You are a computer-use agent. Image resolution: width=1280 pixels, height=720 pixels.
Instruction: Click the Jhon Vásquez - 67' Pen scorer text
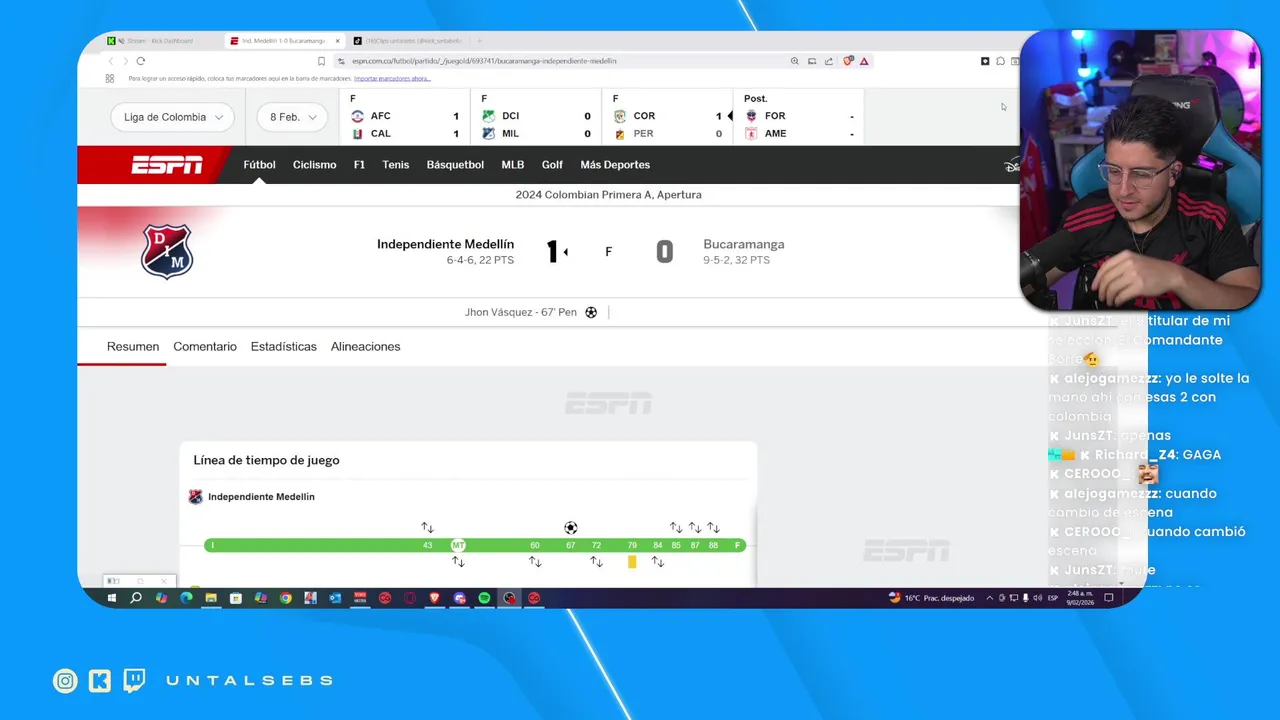click(x=521, y=313)
